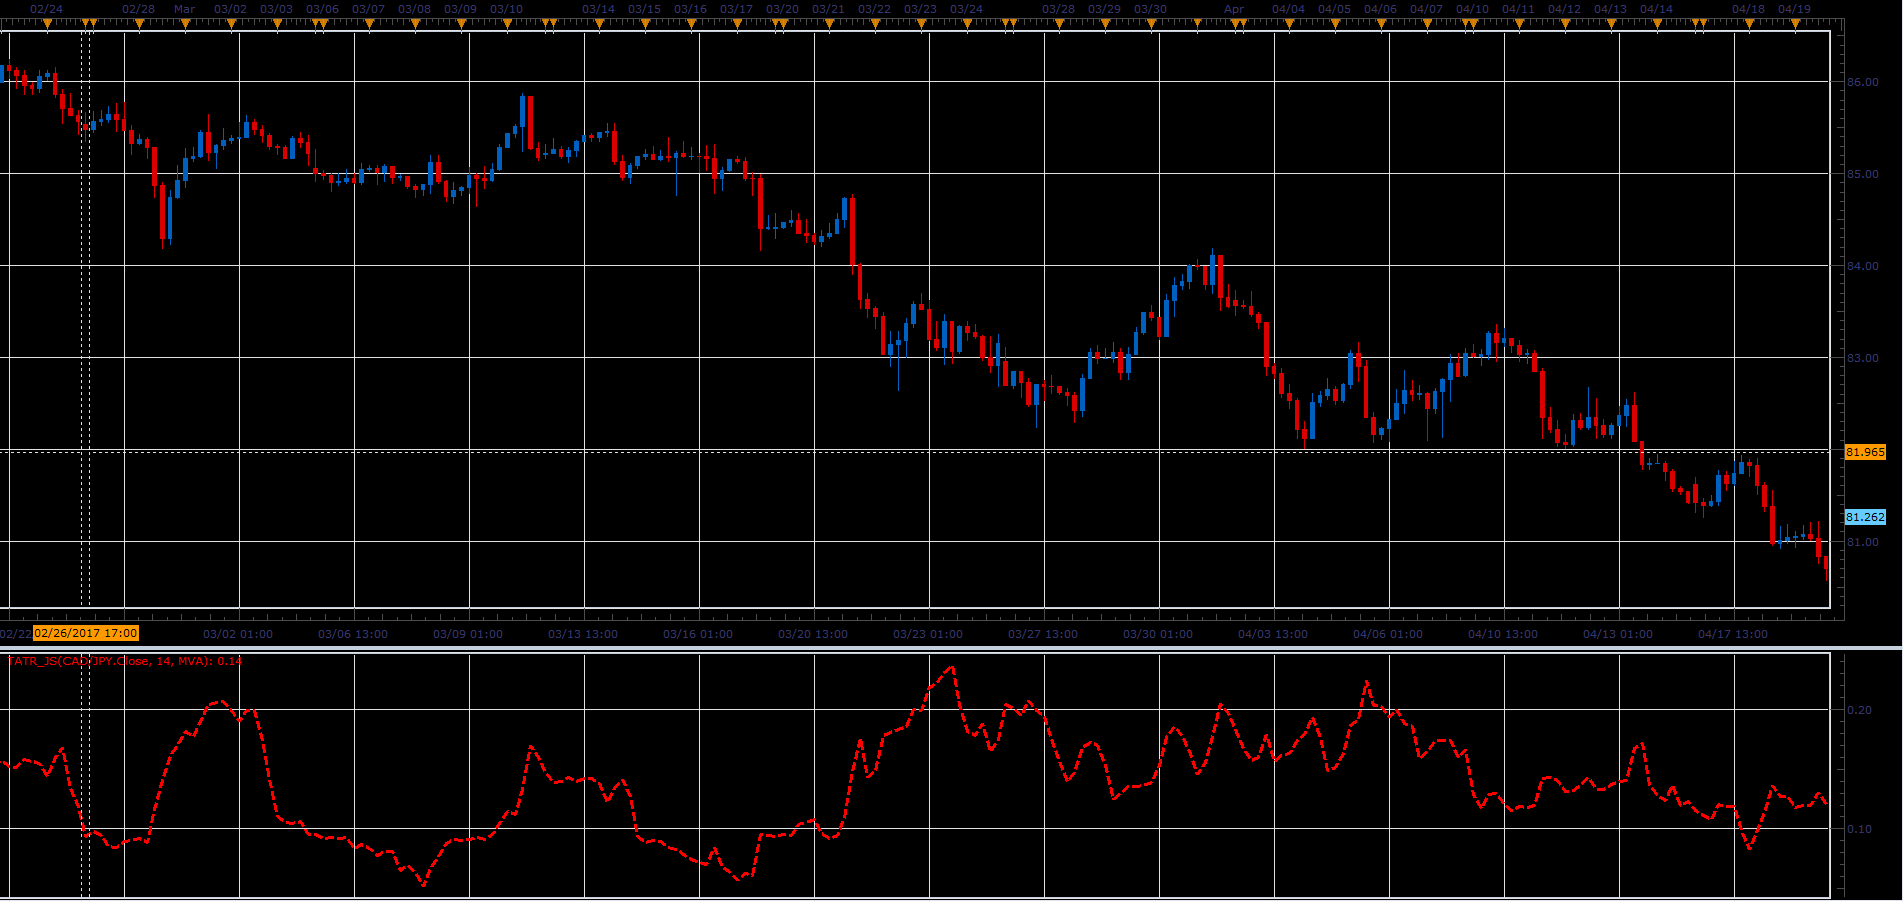Click the 03/16 01:00 time axis label

[698, 634]
